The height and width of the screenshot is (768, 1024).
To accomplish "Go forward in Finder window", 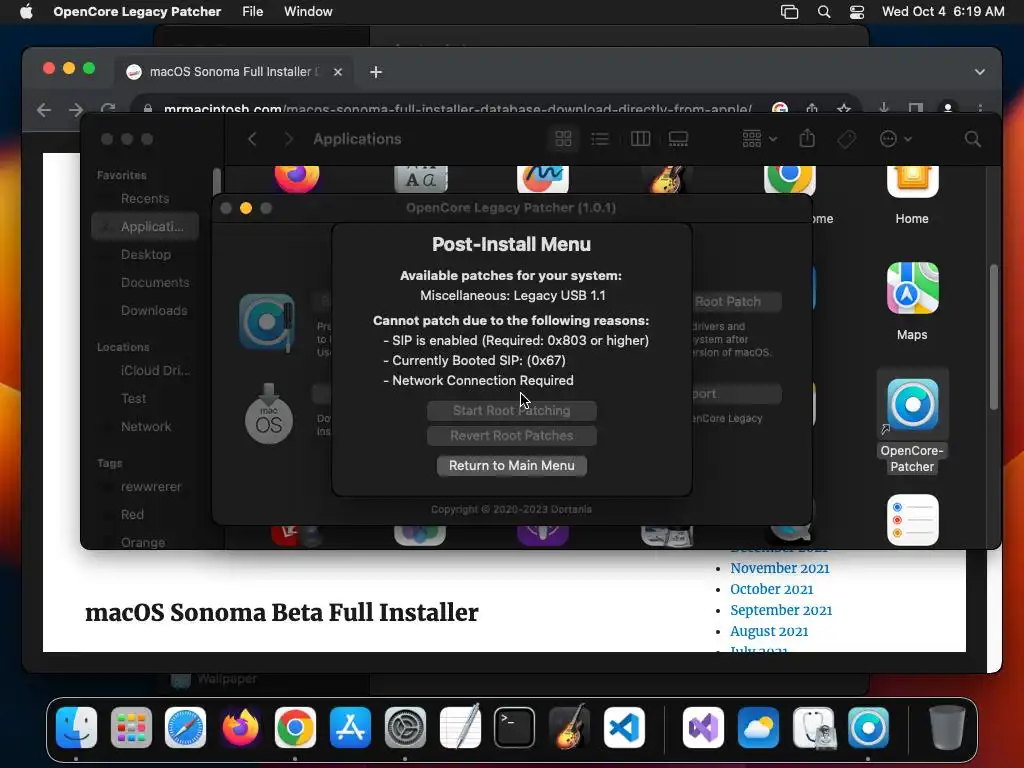I will [x=288, y=138].
